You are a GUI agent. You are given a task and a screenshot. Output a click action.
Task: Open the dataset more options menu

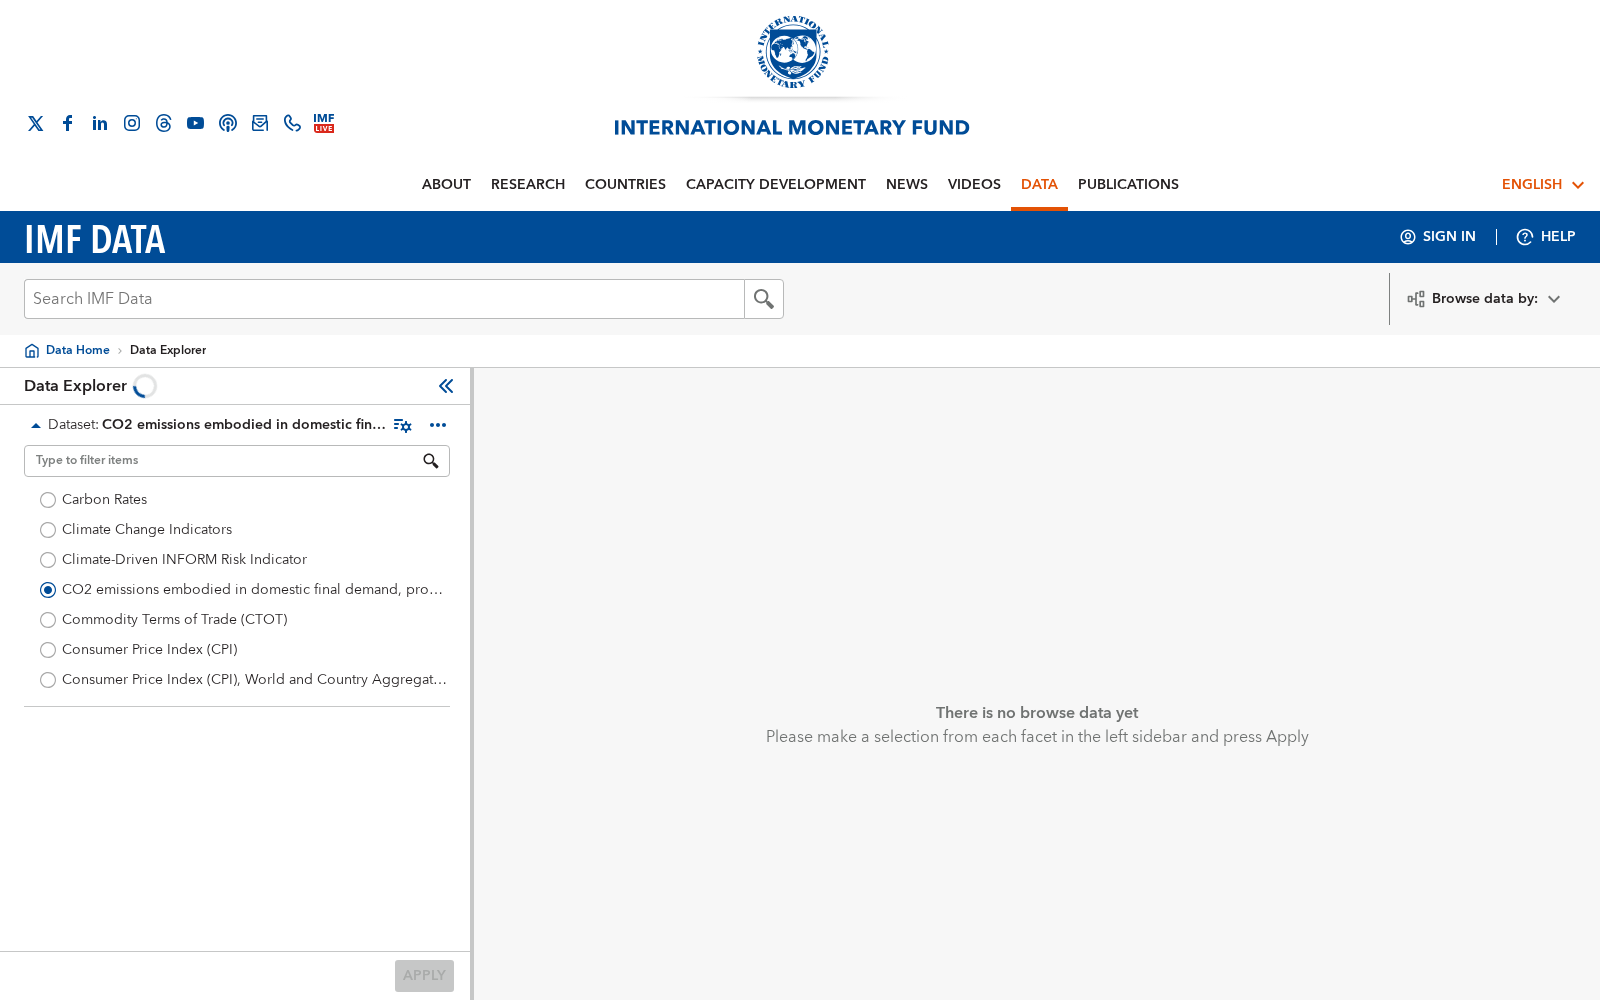tap(438, 425)
